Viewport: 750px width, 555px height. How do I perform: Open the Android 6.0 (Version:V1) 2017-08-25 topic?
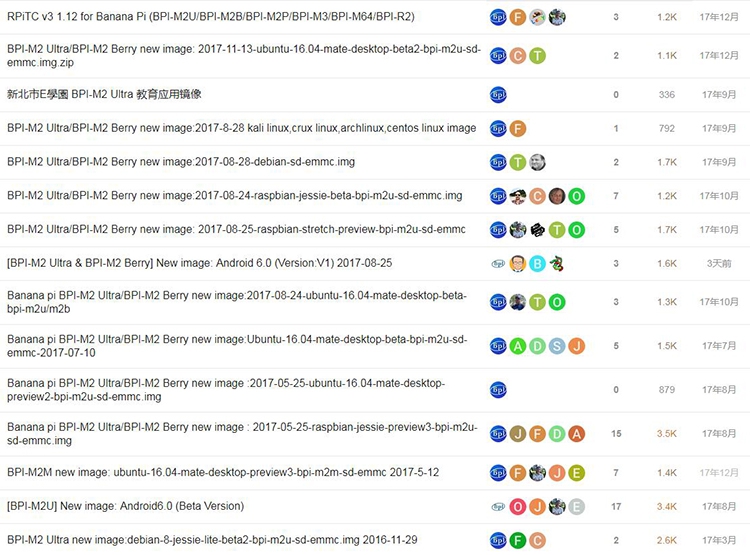(199, 263)
